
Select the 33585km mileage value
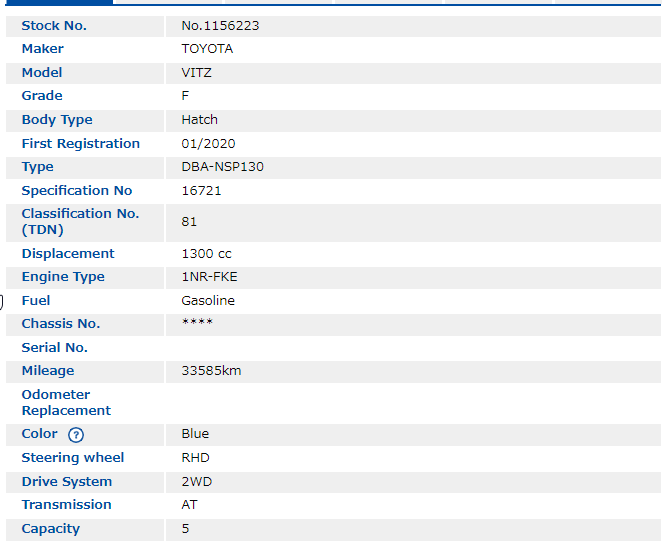[211, 371]
